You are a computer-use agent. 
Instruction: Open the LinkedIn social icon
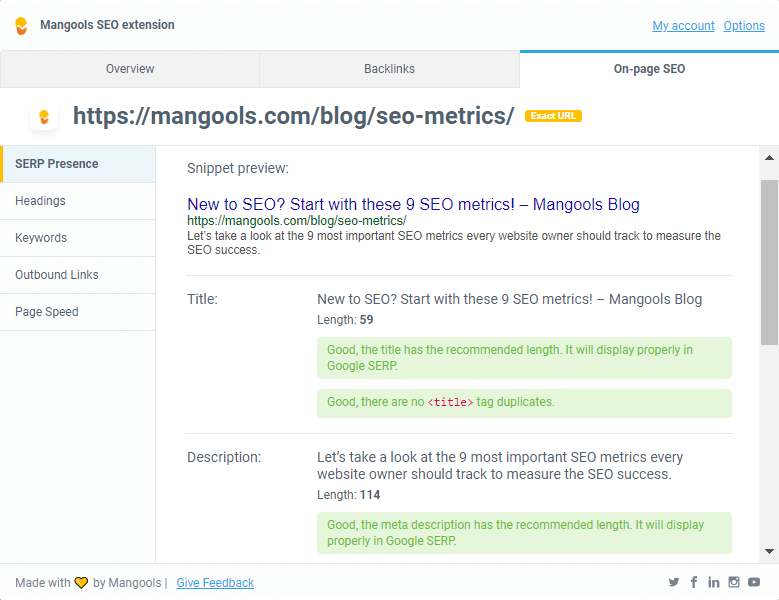(714, 582)
